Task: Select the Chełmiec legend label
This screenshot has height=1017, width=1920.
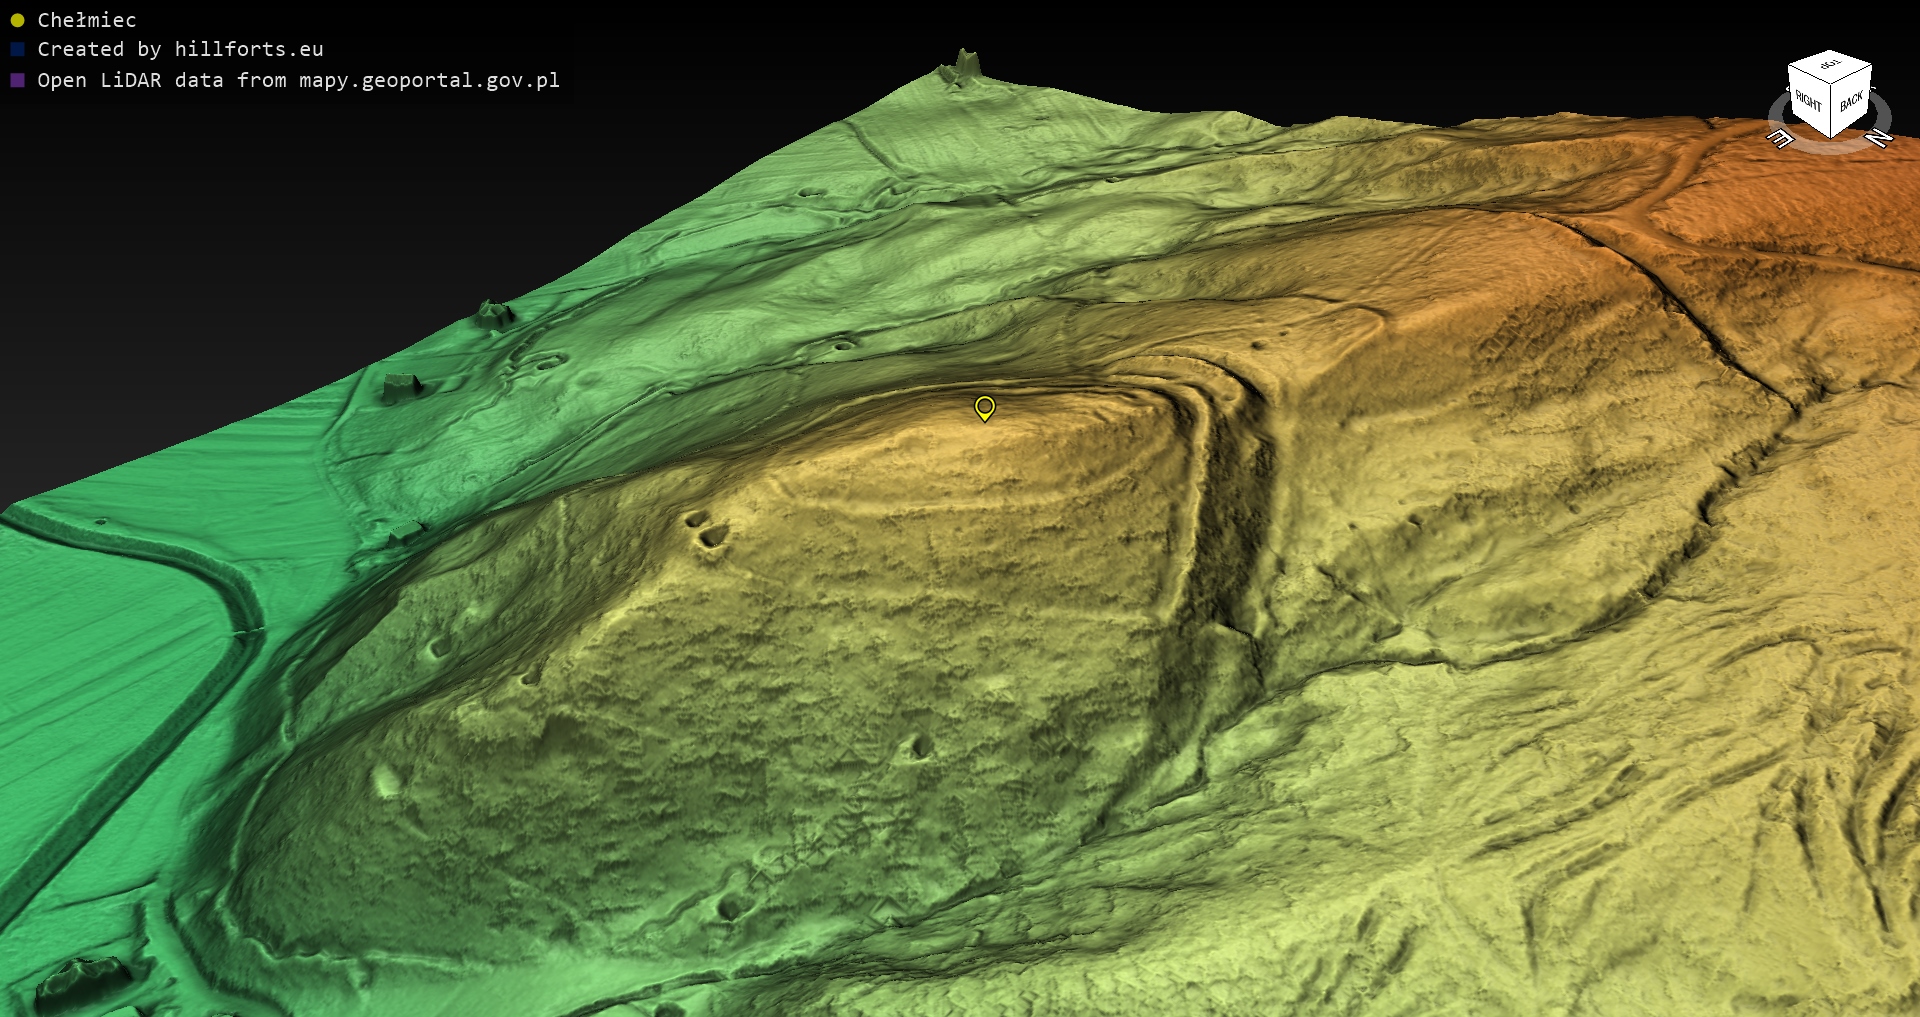Action: pyautogui.click(x=87, y=20)
